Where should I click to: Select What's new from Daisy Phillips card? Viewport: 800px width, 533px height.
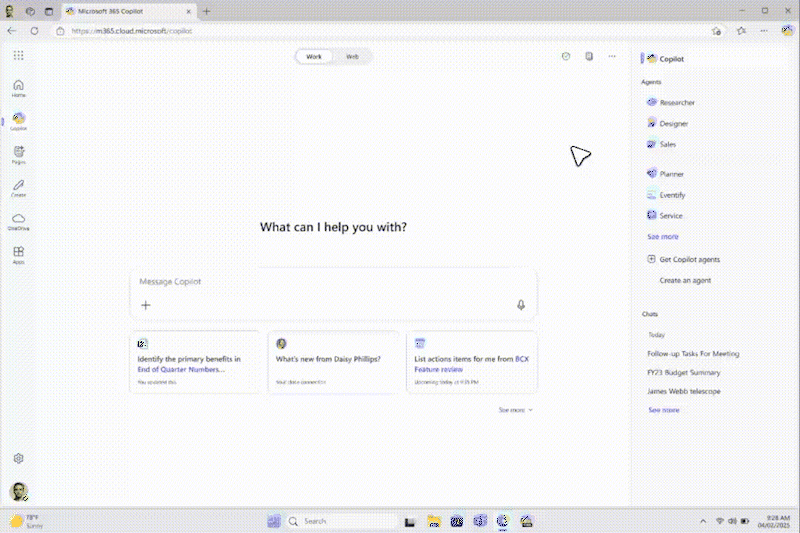click(333, 362)
